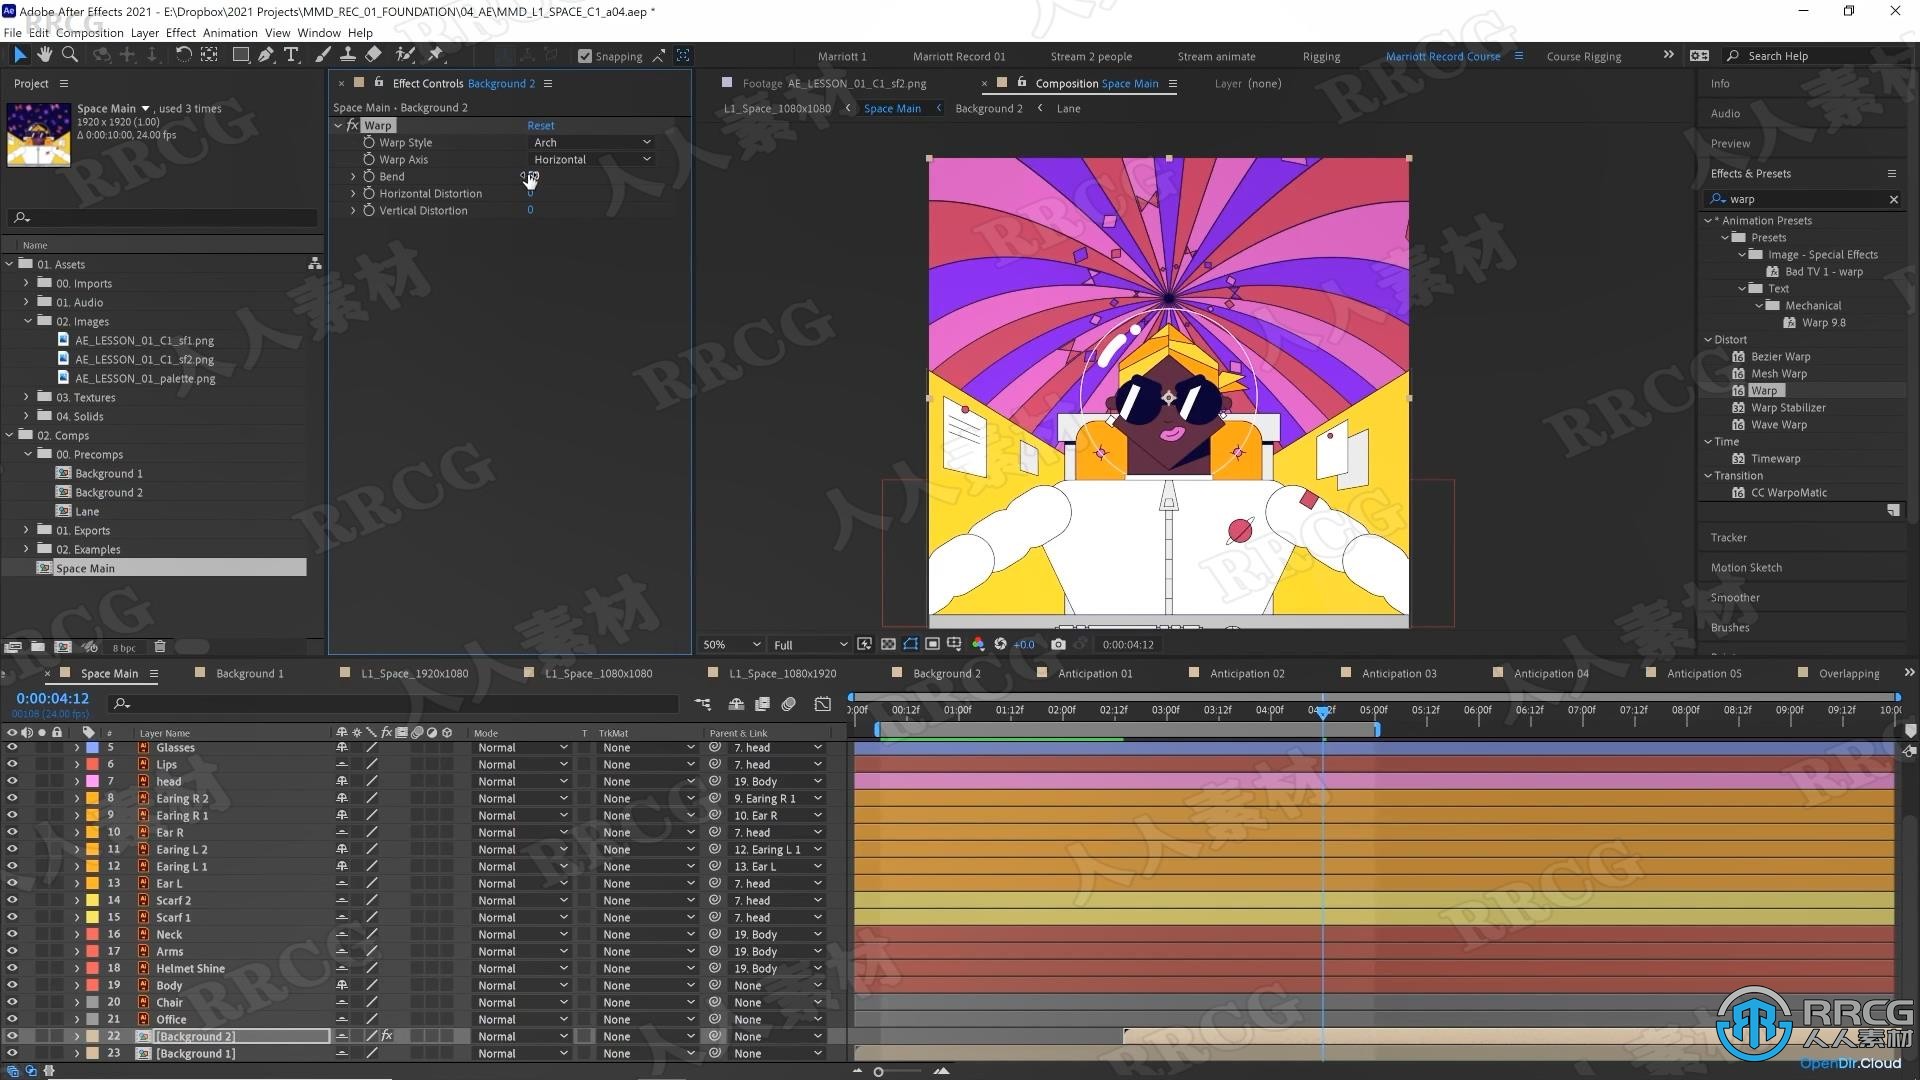Toggle the transparency grid icon

888,644
